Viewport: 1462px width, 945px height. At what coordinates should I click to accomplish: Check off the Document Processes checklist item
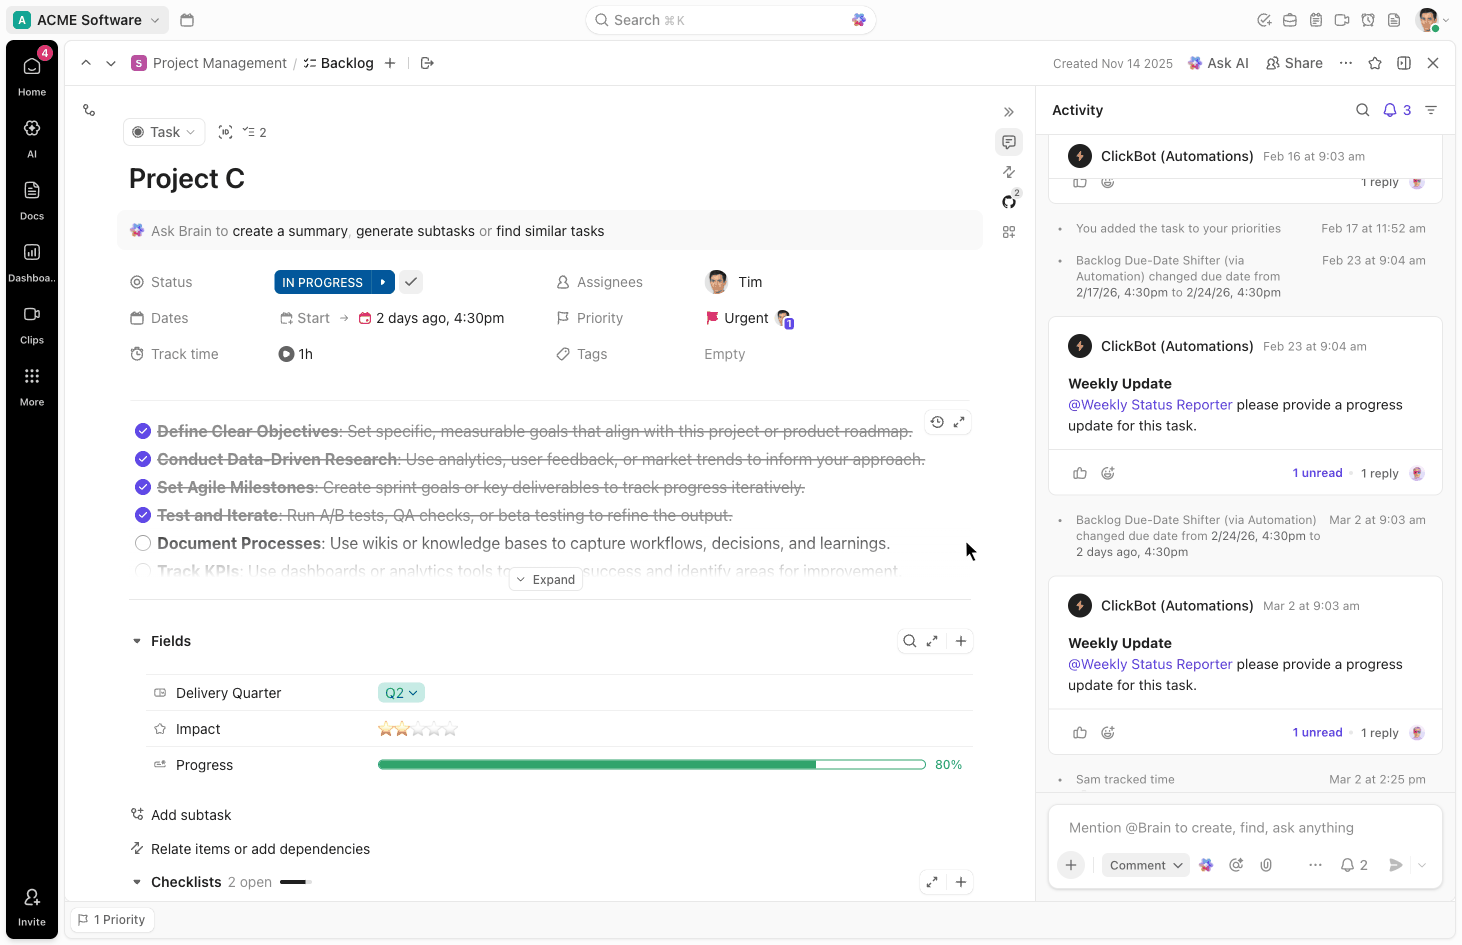[x=143, y=542]
